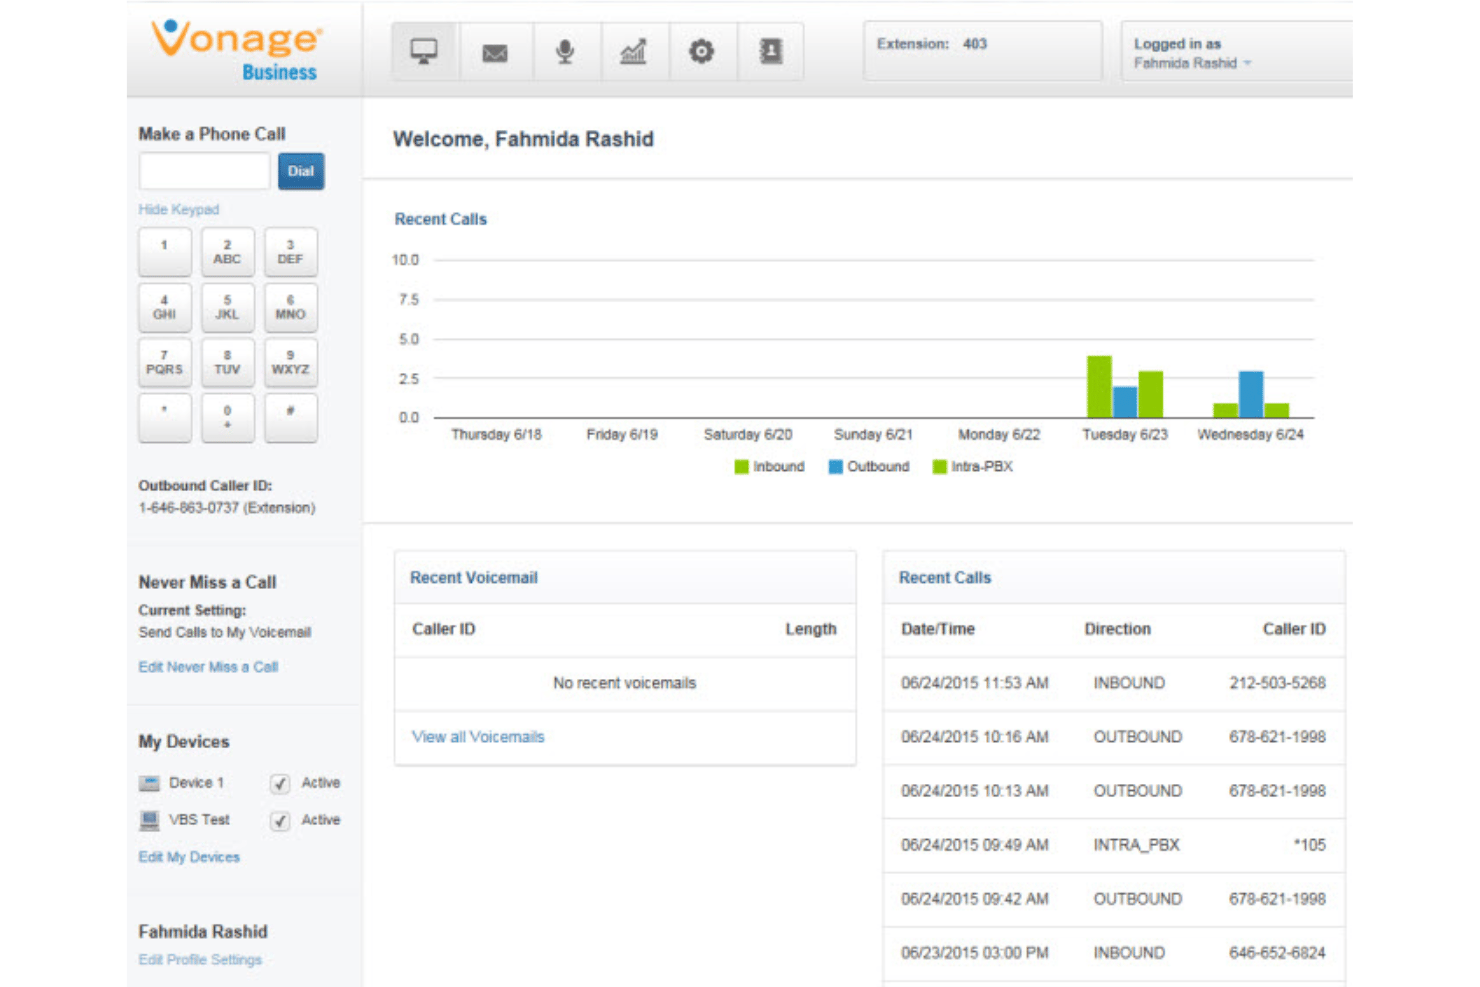Click the Length column header
This screenshot has height=987, width=1480.
point(810,629)
